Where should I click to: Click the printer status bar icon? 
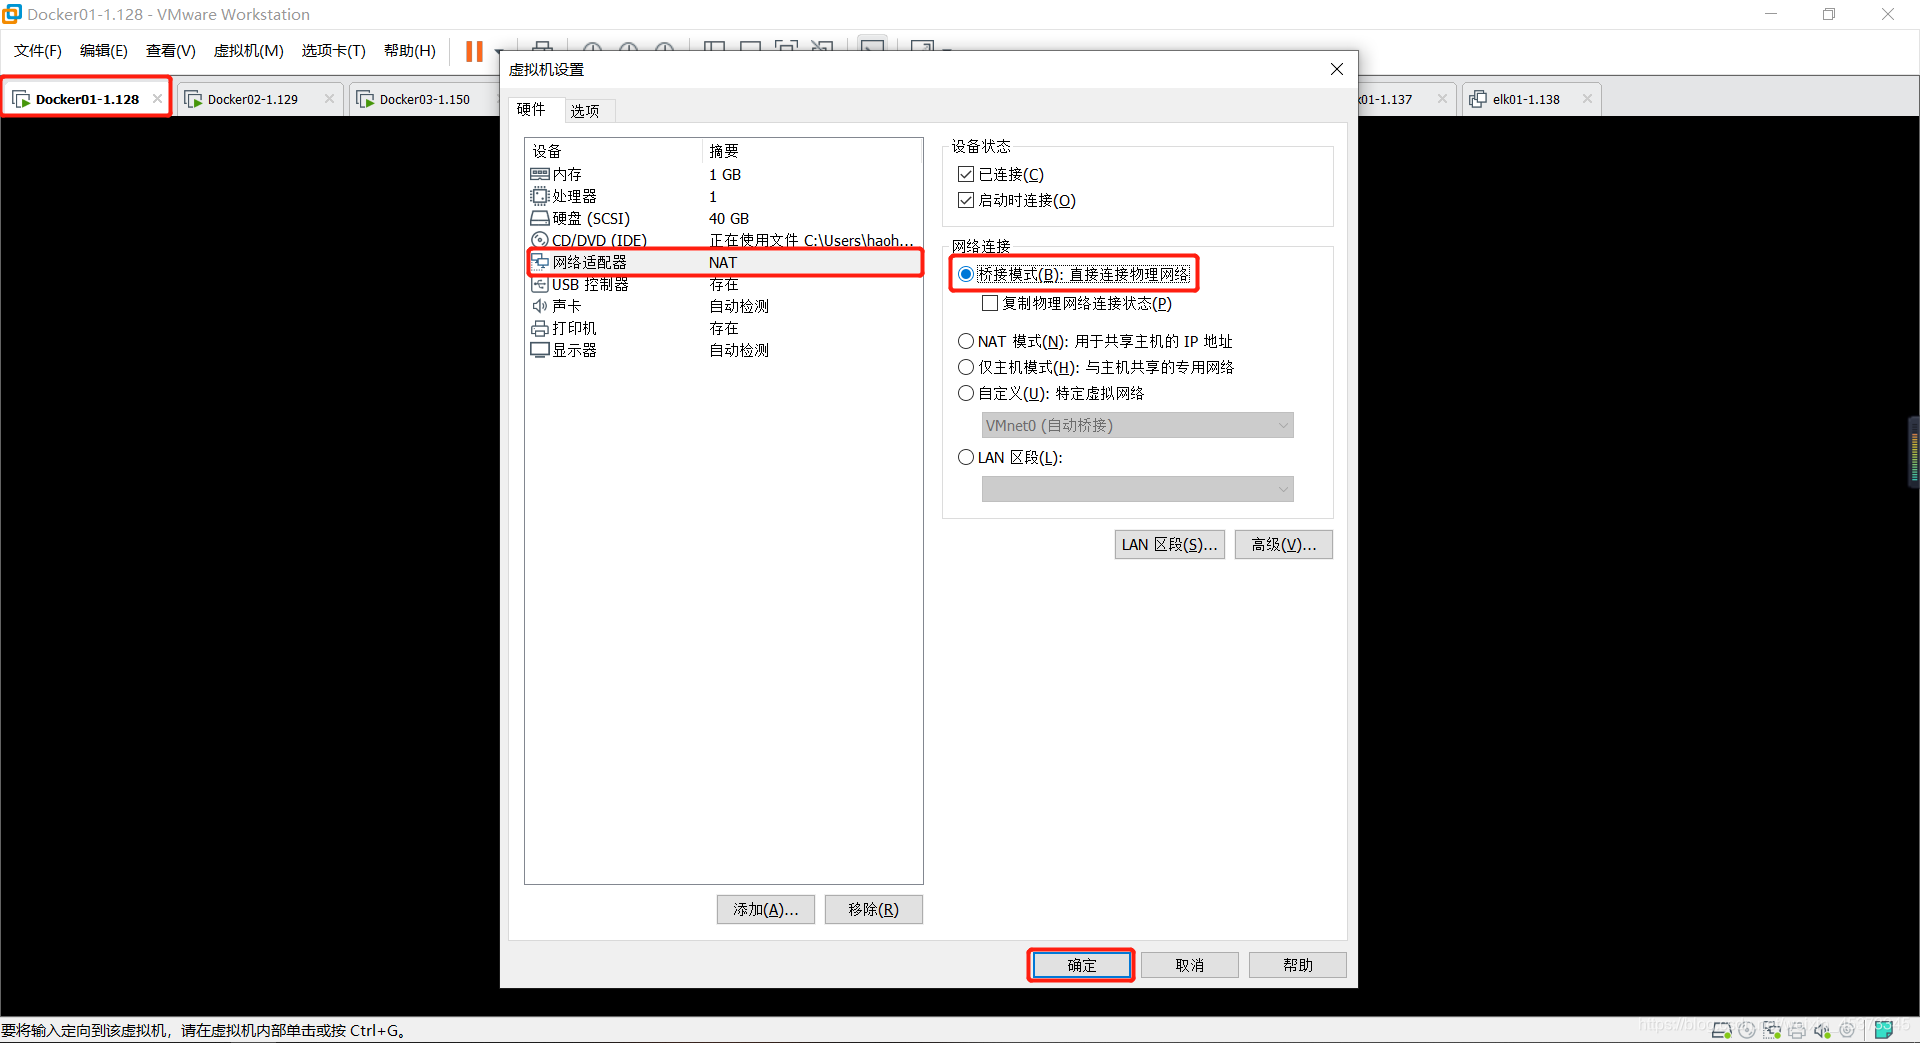pos(1797,1031)
